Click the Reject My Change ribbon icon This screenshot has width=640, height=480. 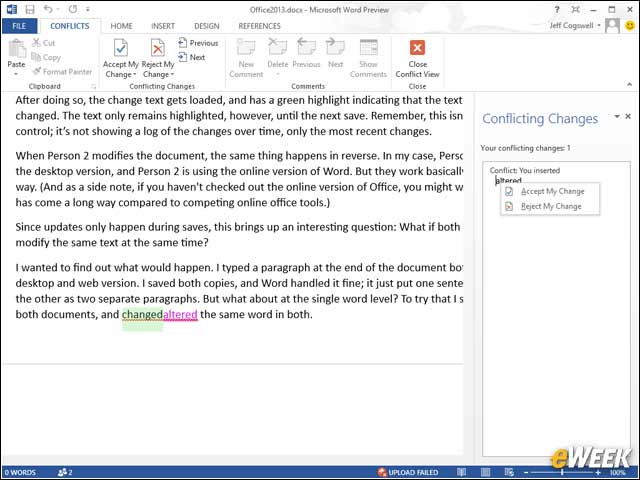pyautogui.click(x=158, y=48)
